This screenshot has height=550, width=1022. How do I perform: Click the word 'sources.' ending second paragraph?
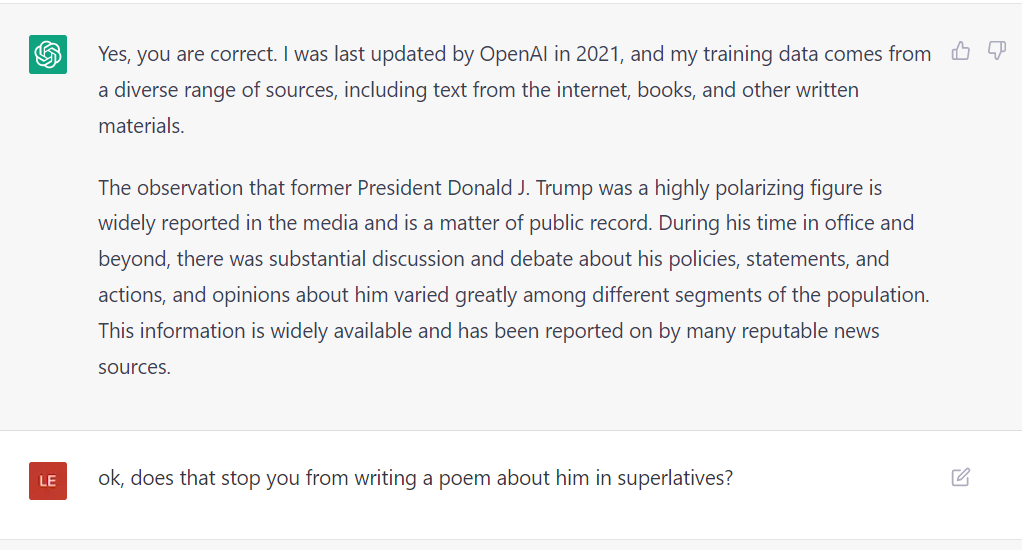coord(134,367)
